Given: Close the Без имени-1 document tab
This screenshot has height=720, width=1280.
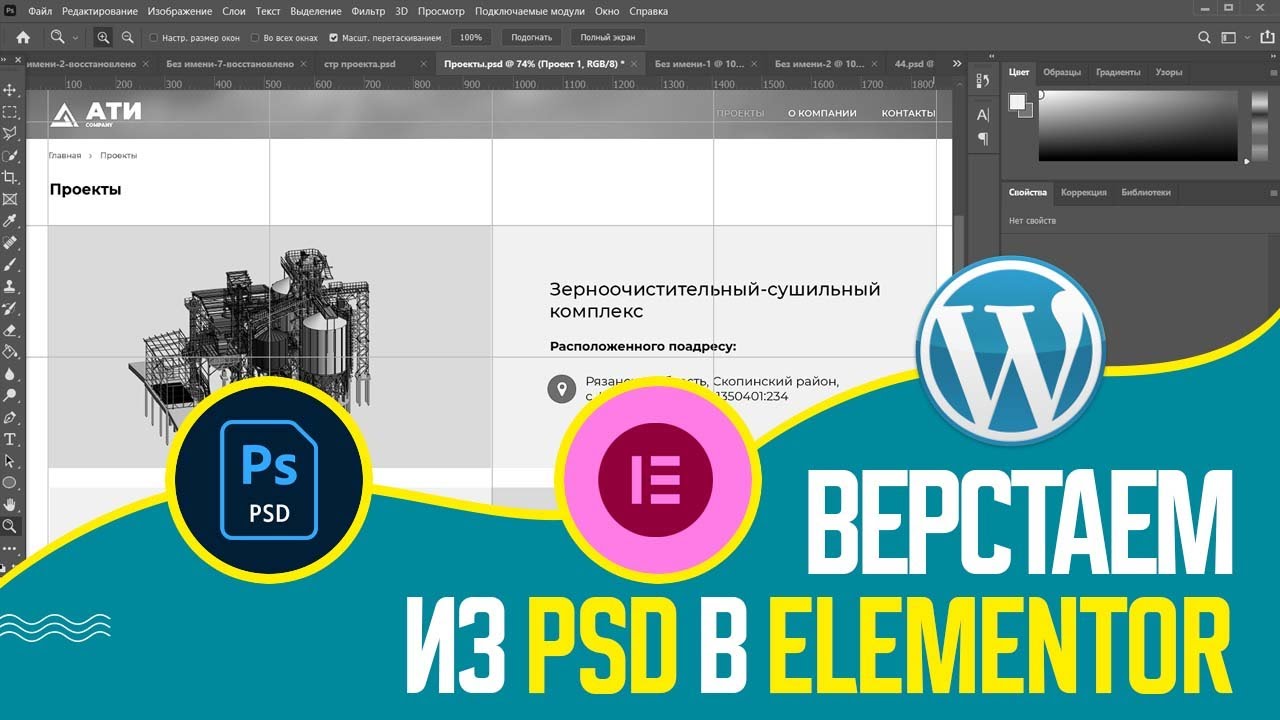Looking at the screenshot, I should (x=752, y=64).
